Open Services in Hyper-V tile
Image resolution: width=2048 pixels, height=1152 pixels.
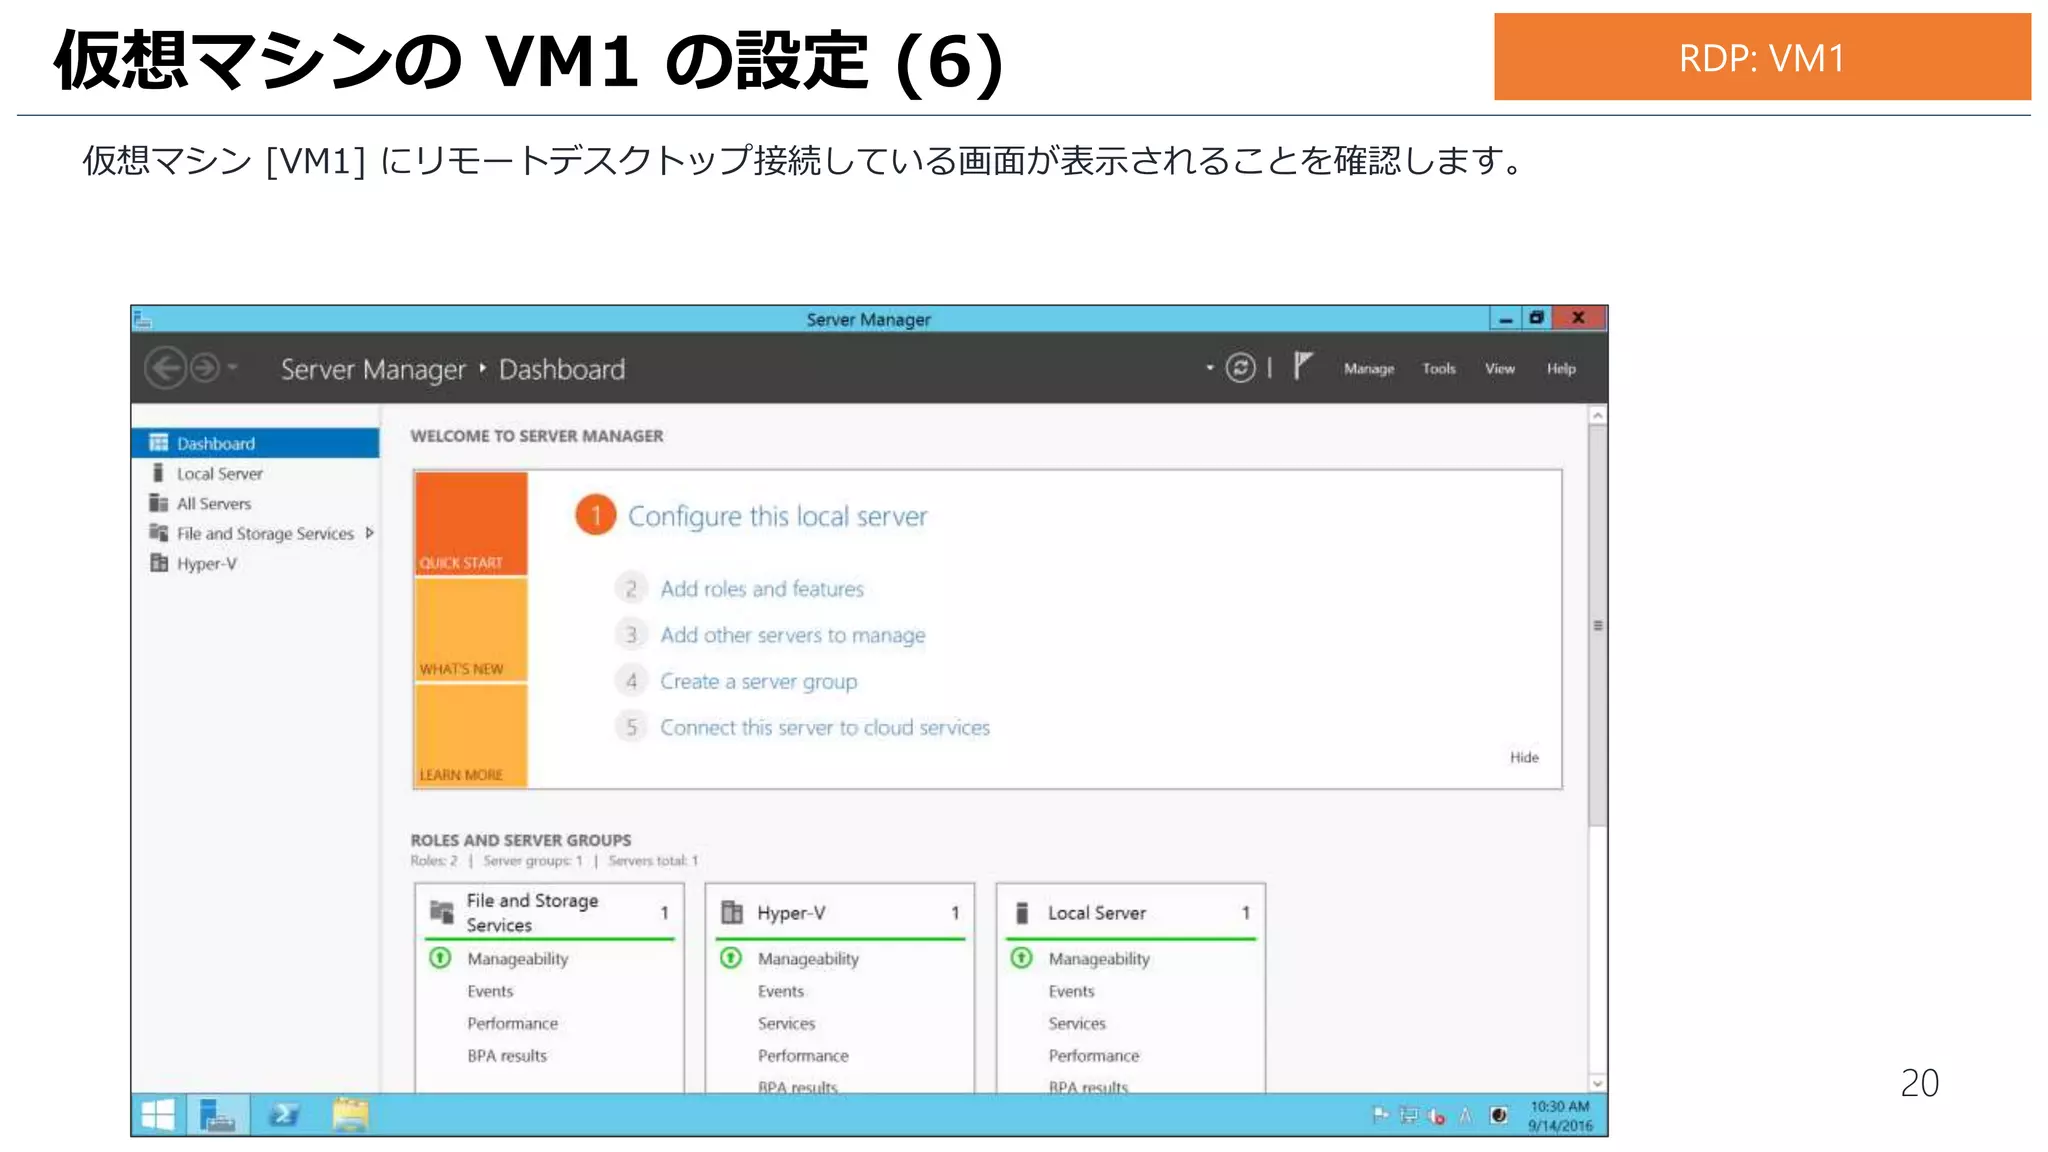(x=786, y=1023)
